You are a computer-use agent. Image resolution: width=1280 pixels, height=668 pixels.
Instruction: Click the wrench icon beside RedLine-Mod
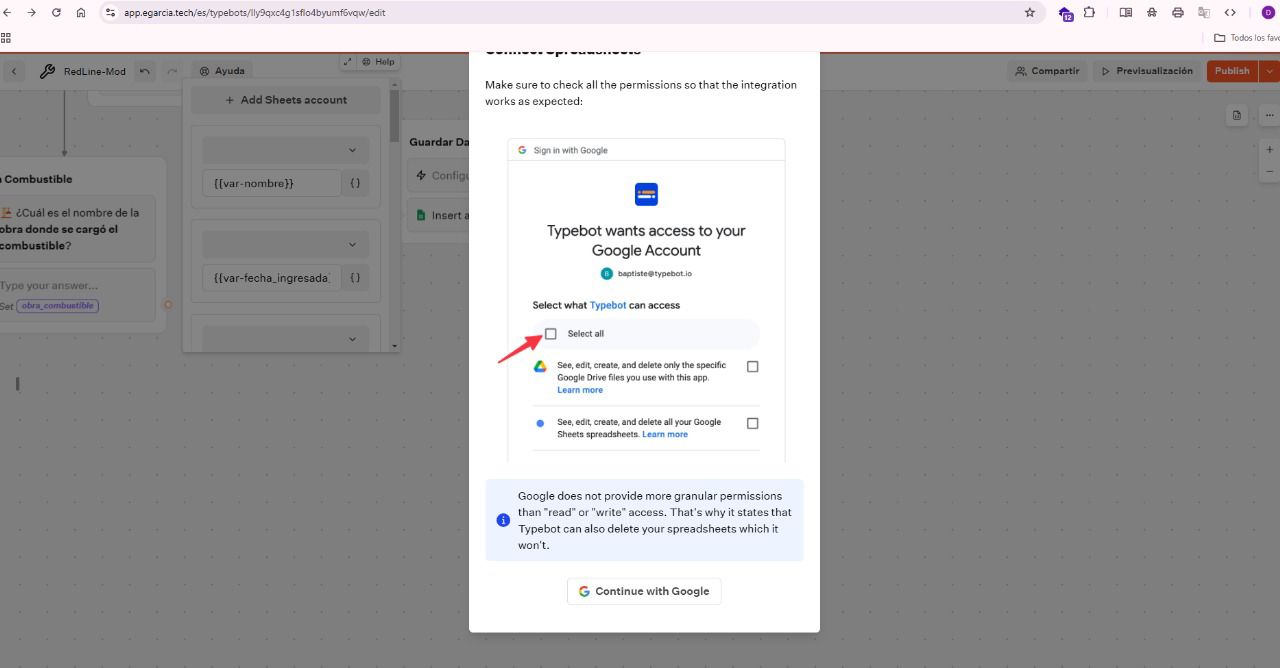47,71
